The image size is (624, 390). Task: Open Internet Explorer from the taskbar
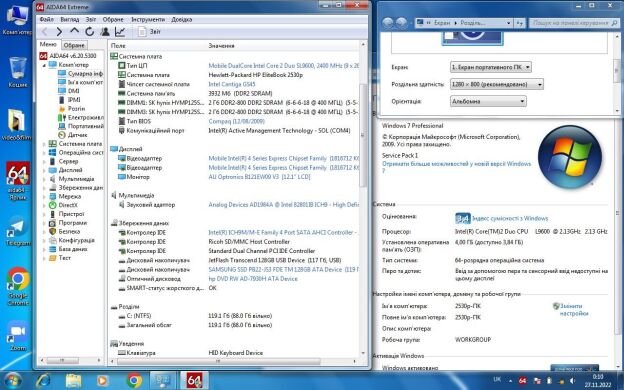click(x=43, y=380)
